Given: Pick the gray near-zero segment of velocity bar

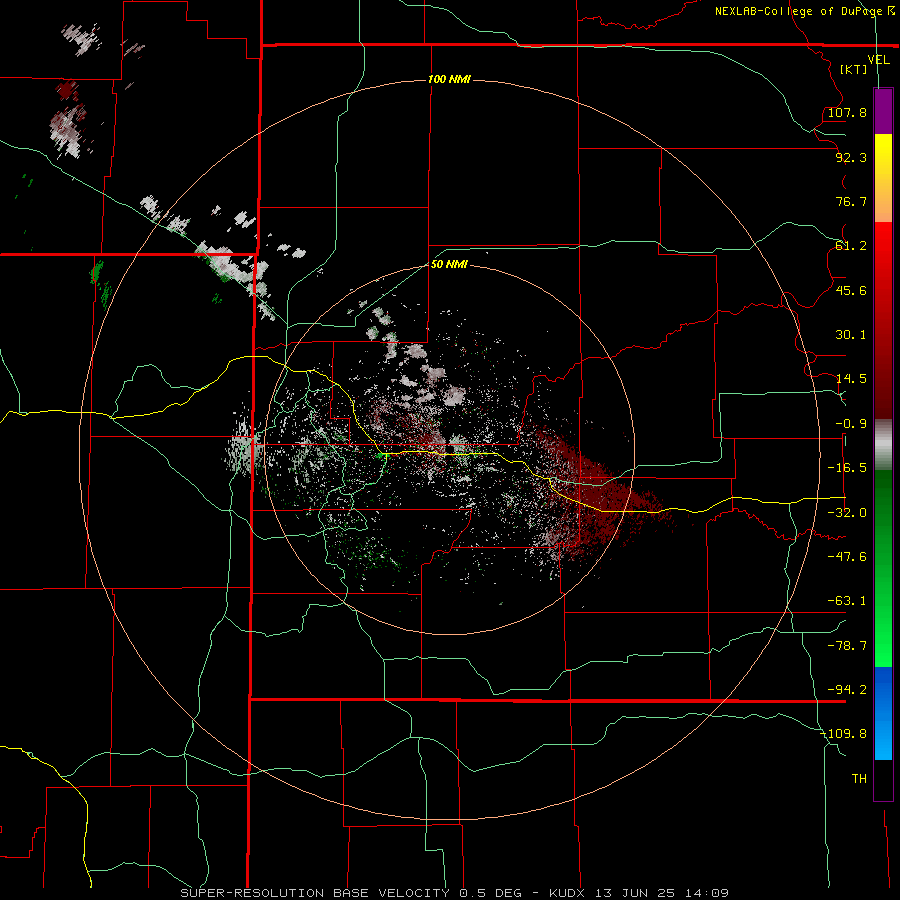Looking at the screenshot, I should tap(883, 445).
